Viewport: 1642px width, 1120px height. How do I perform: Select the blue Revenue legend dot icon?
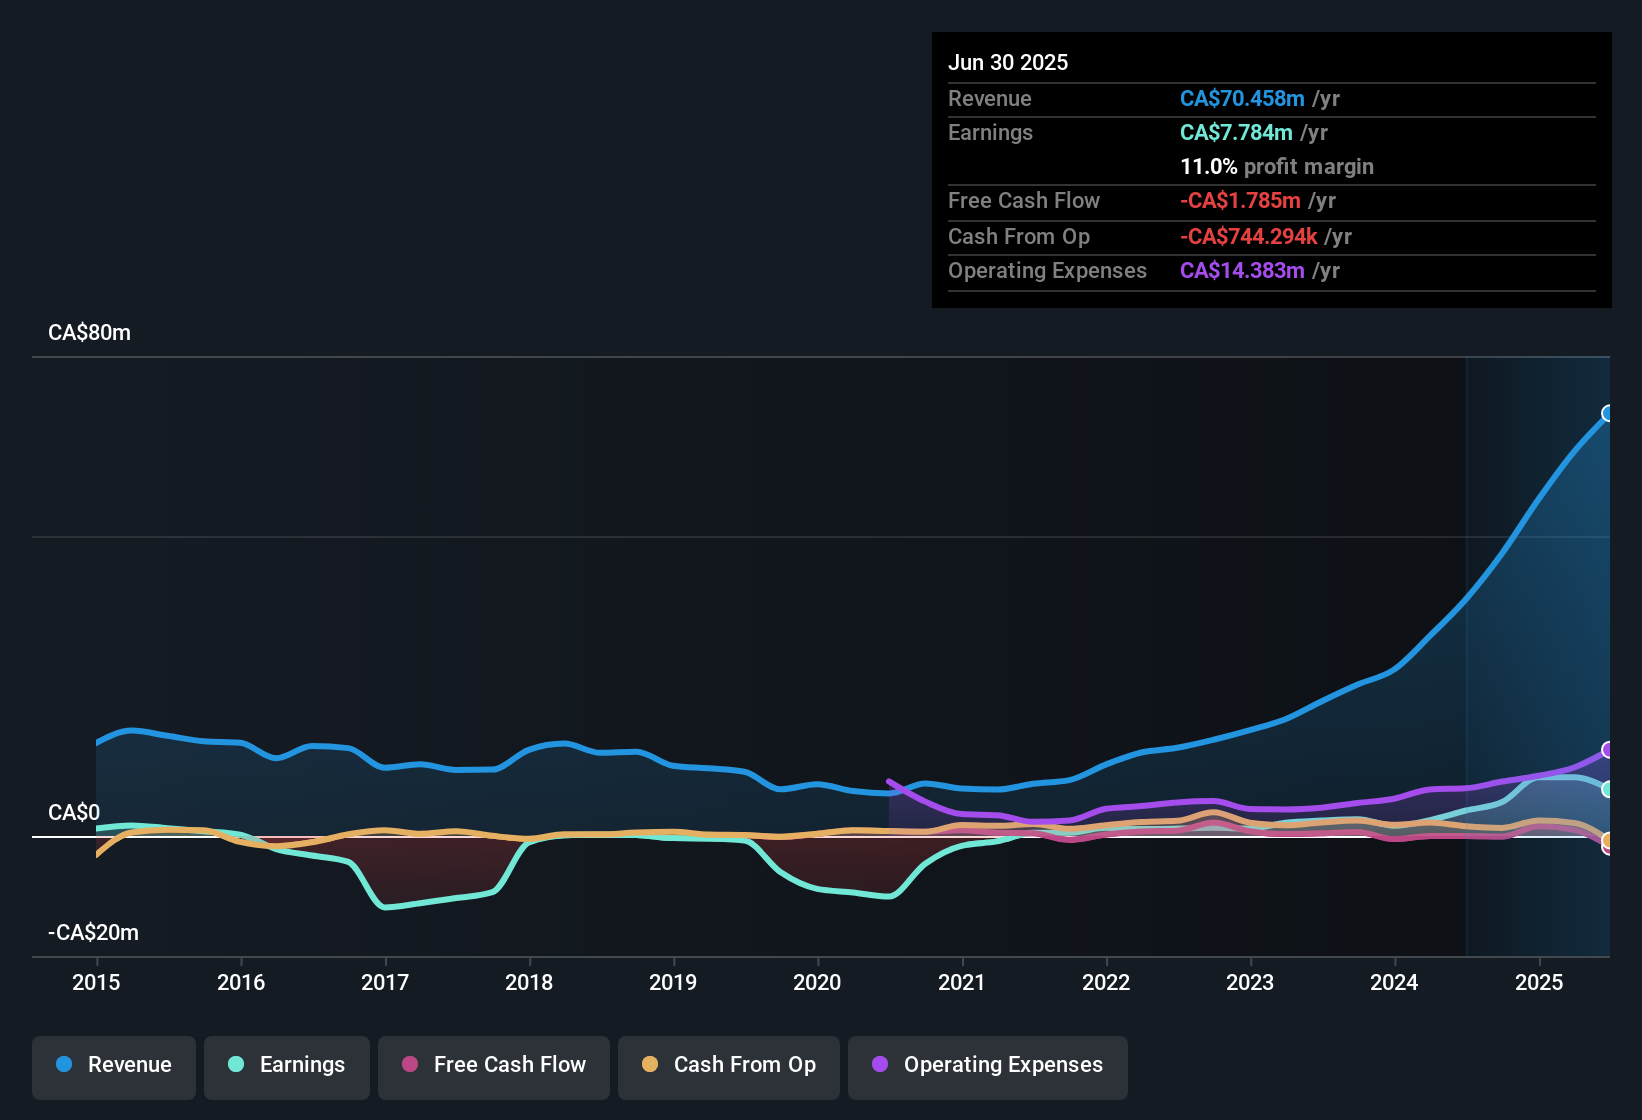62,1065
